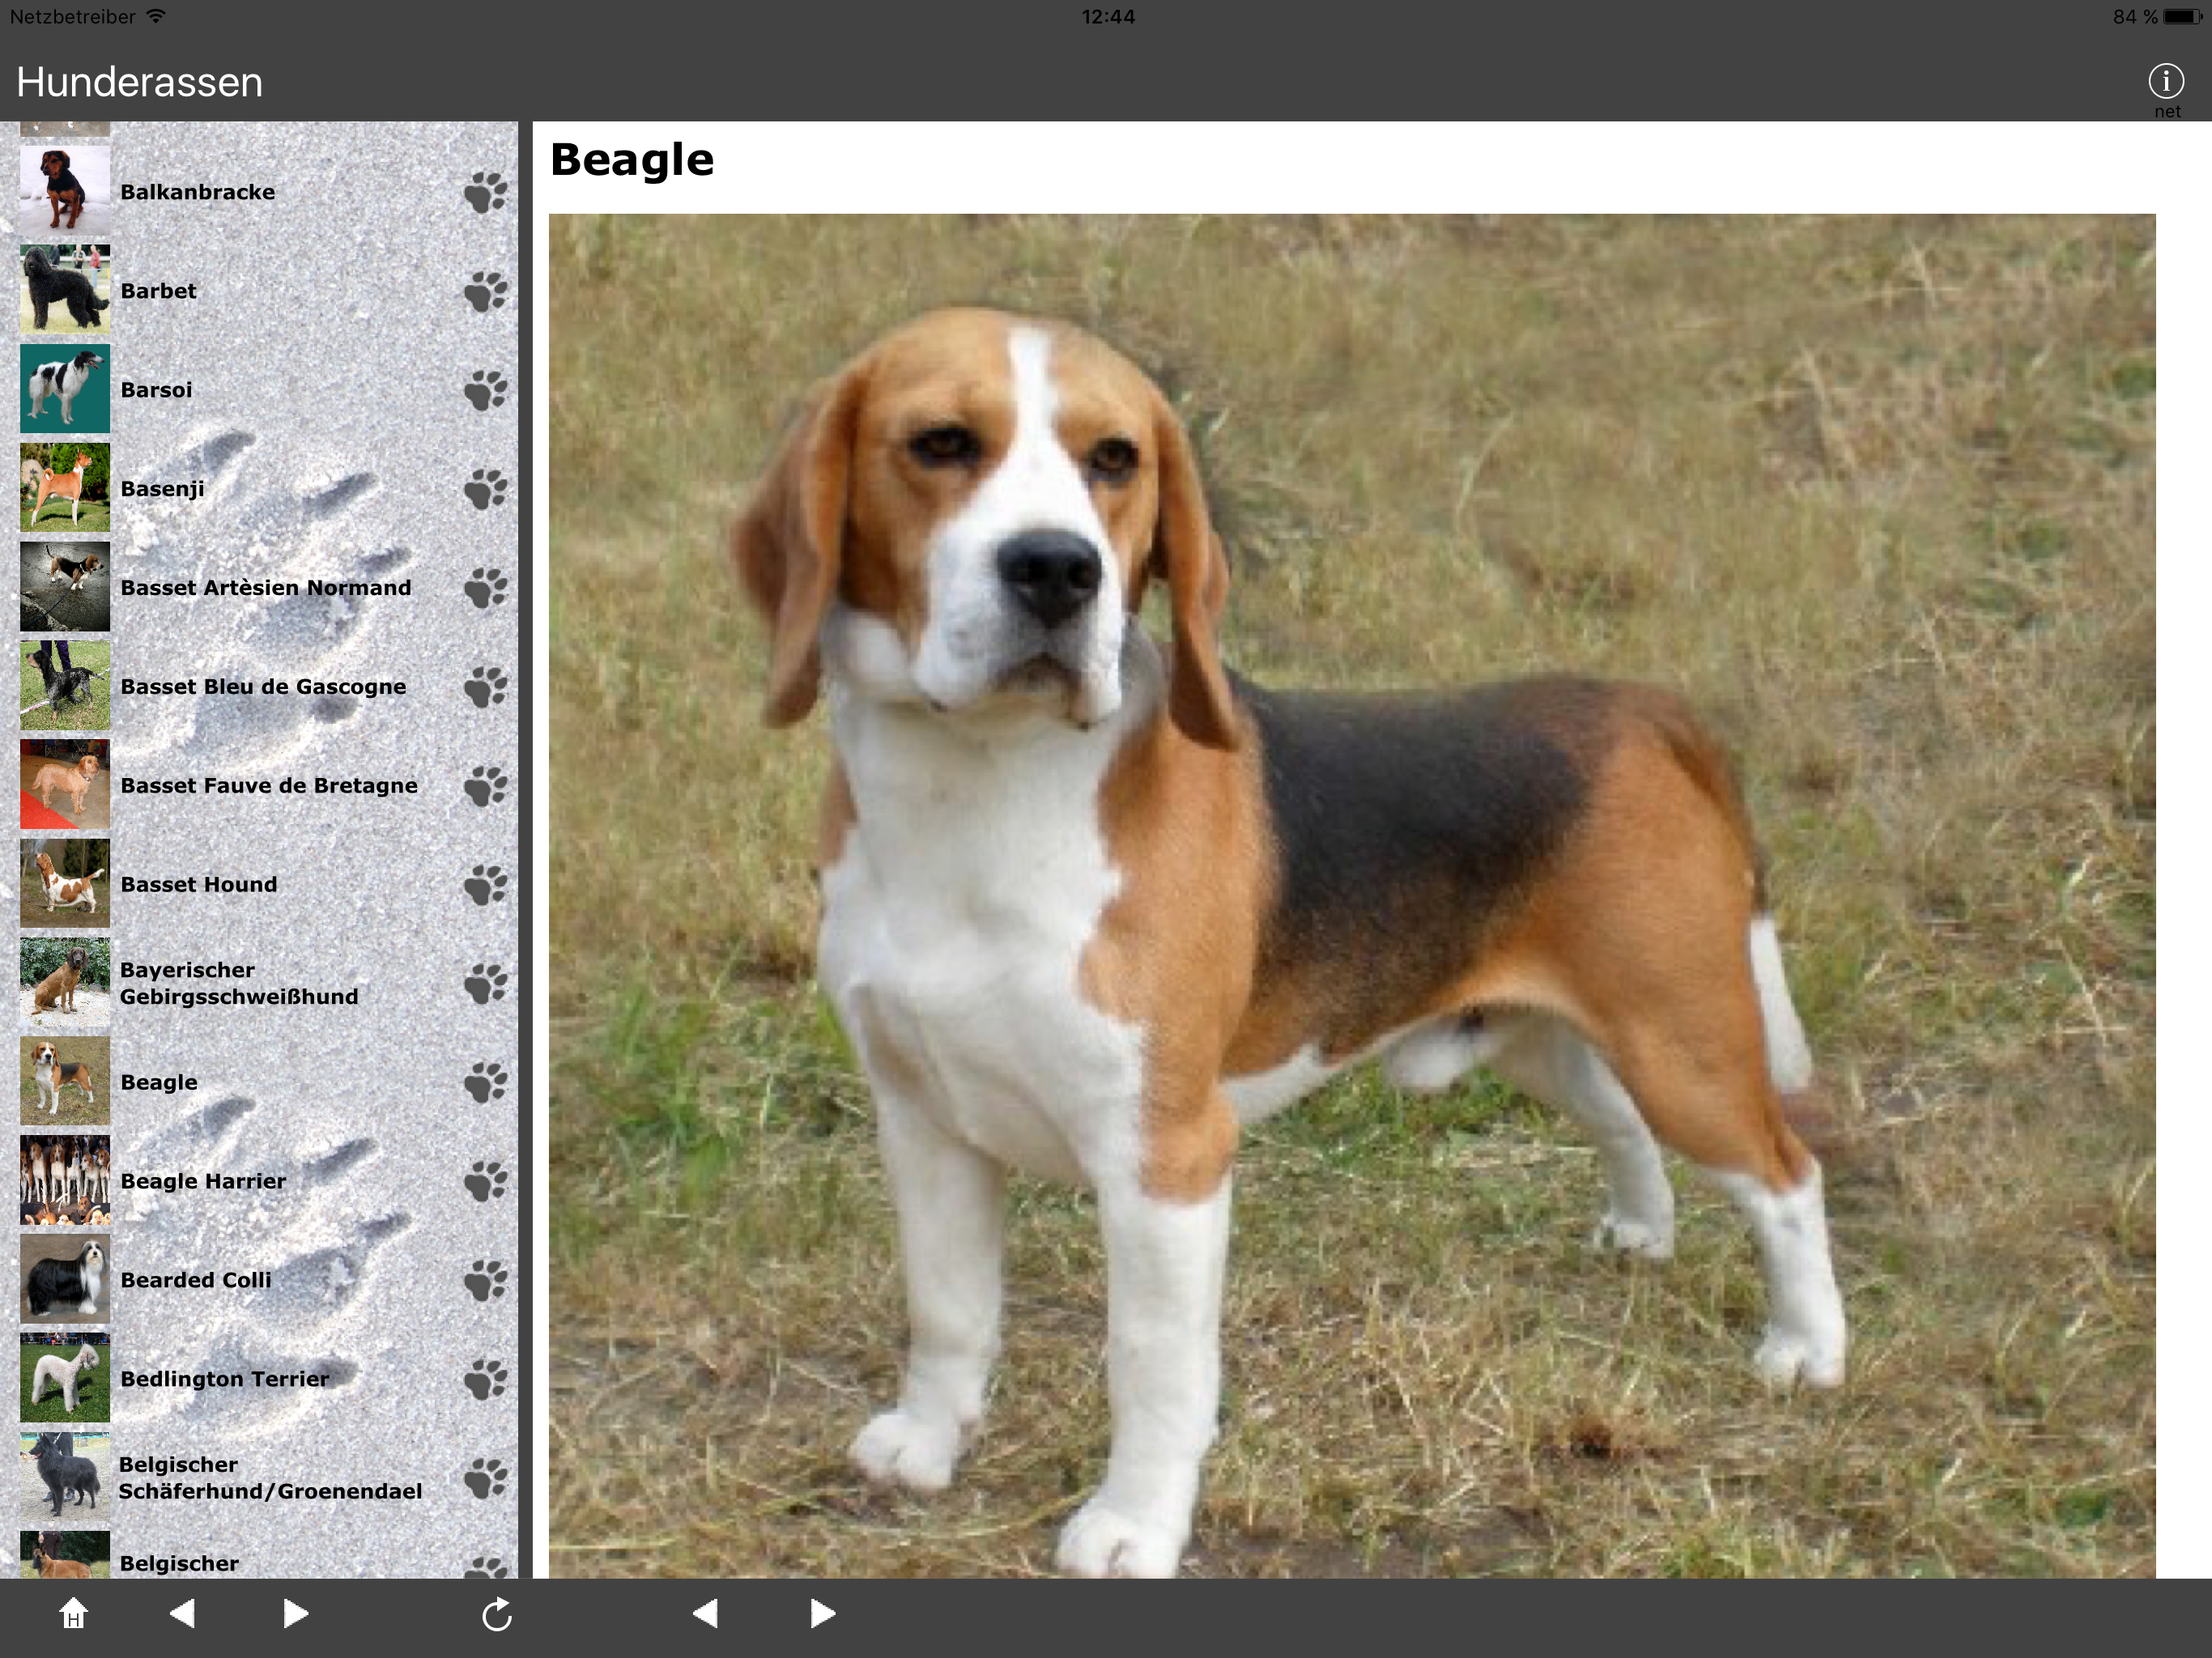
Task: Select Beagle Harrier in the list
Action: point(203,1181)
